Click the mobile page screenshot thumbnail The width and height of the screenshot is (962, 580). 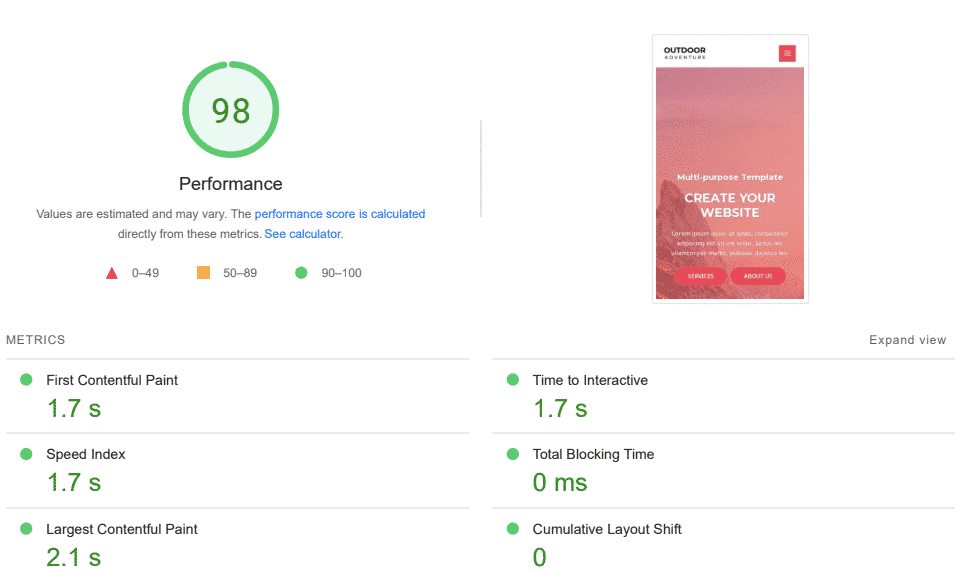point(730,180)
